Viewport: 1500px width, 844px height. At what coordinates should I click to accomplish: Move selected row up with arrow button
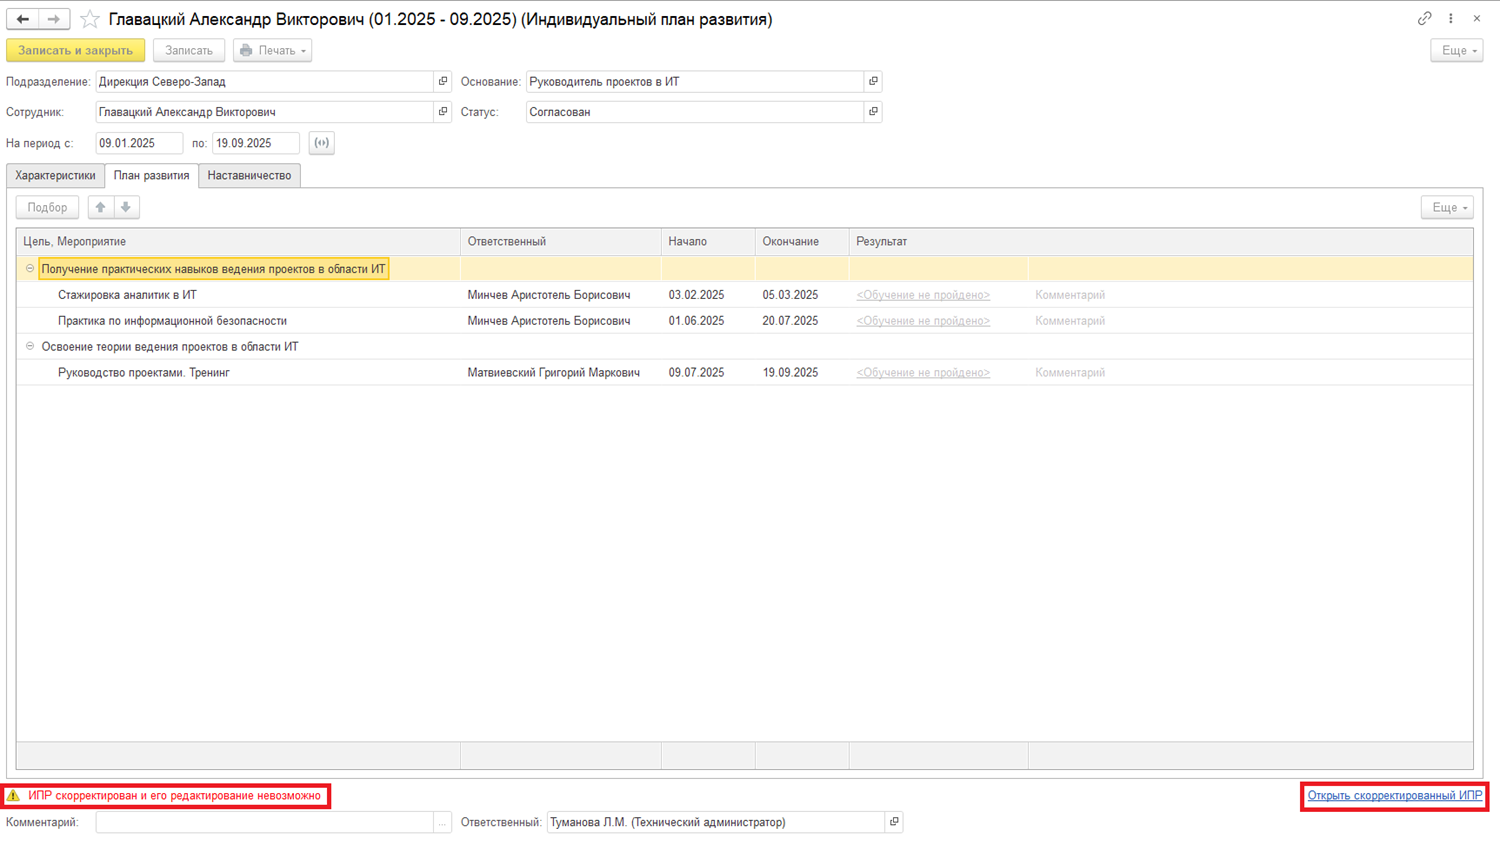point(100,207)
